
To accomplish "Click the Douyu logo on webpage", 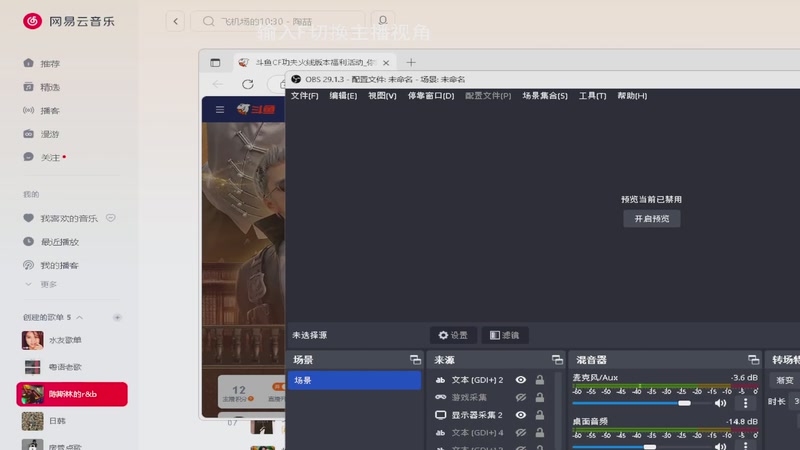I will click(256, 109).
